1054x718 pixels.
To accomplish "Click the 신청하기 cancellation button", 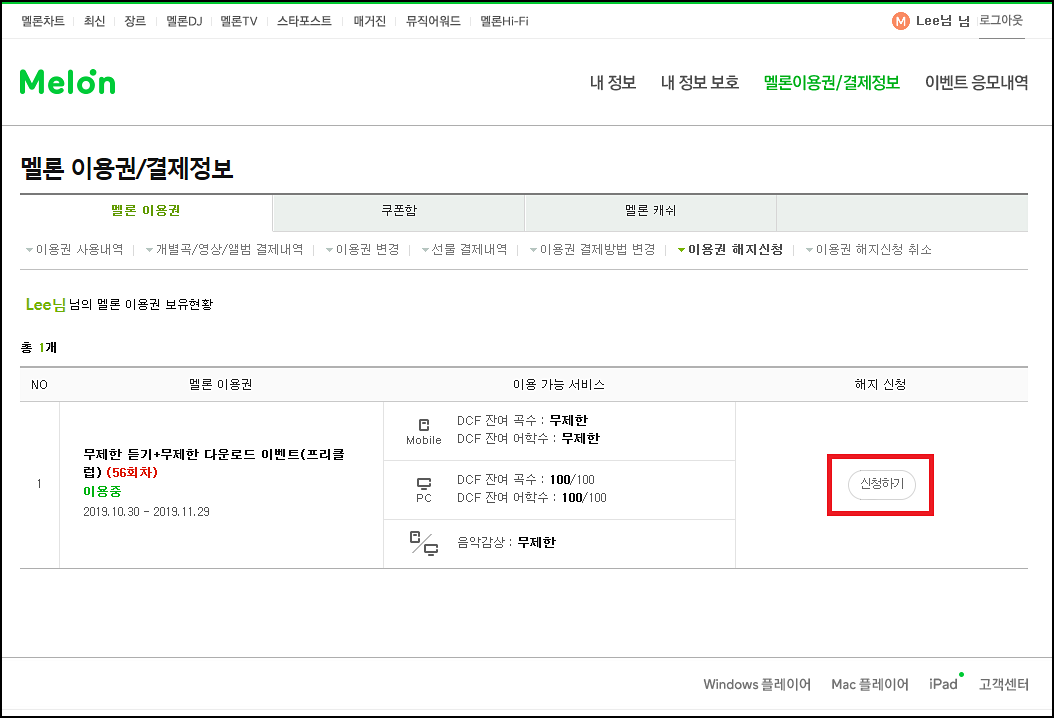I will [x=881, y=484].
